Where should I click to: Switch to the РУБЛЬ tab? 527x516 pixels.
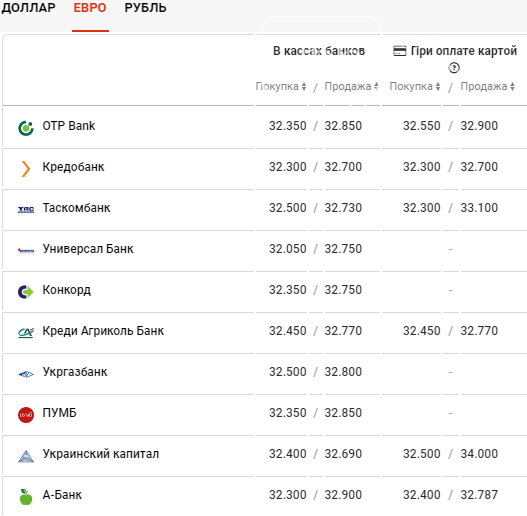coord(145,8)
